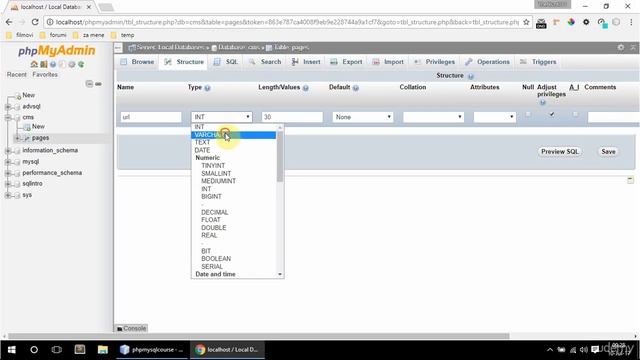Viewport: 640px width, 360px height.
Task: Open the Export tab
Action: 347,62
